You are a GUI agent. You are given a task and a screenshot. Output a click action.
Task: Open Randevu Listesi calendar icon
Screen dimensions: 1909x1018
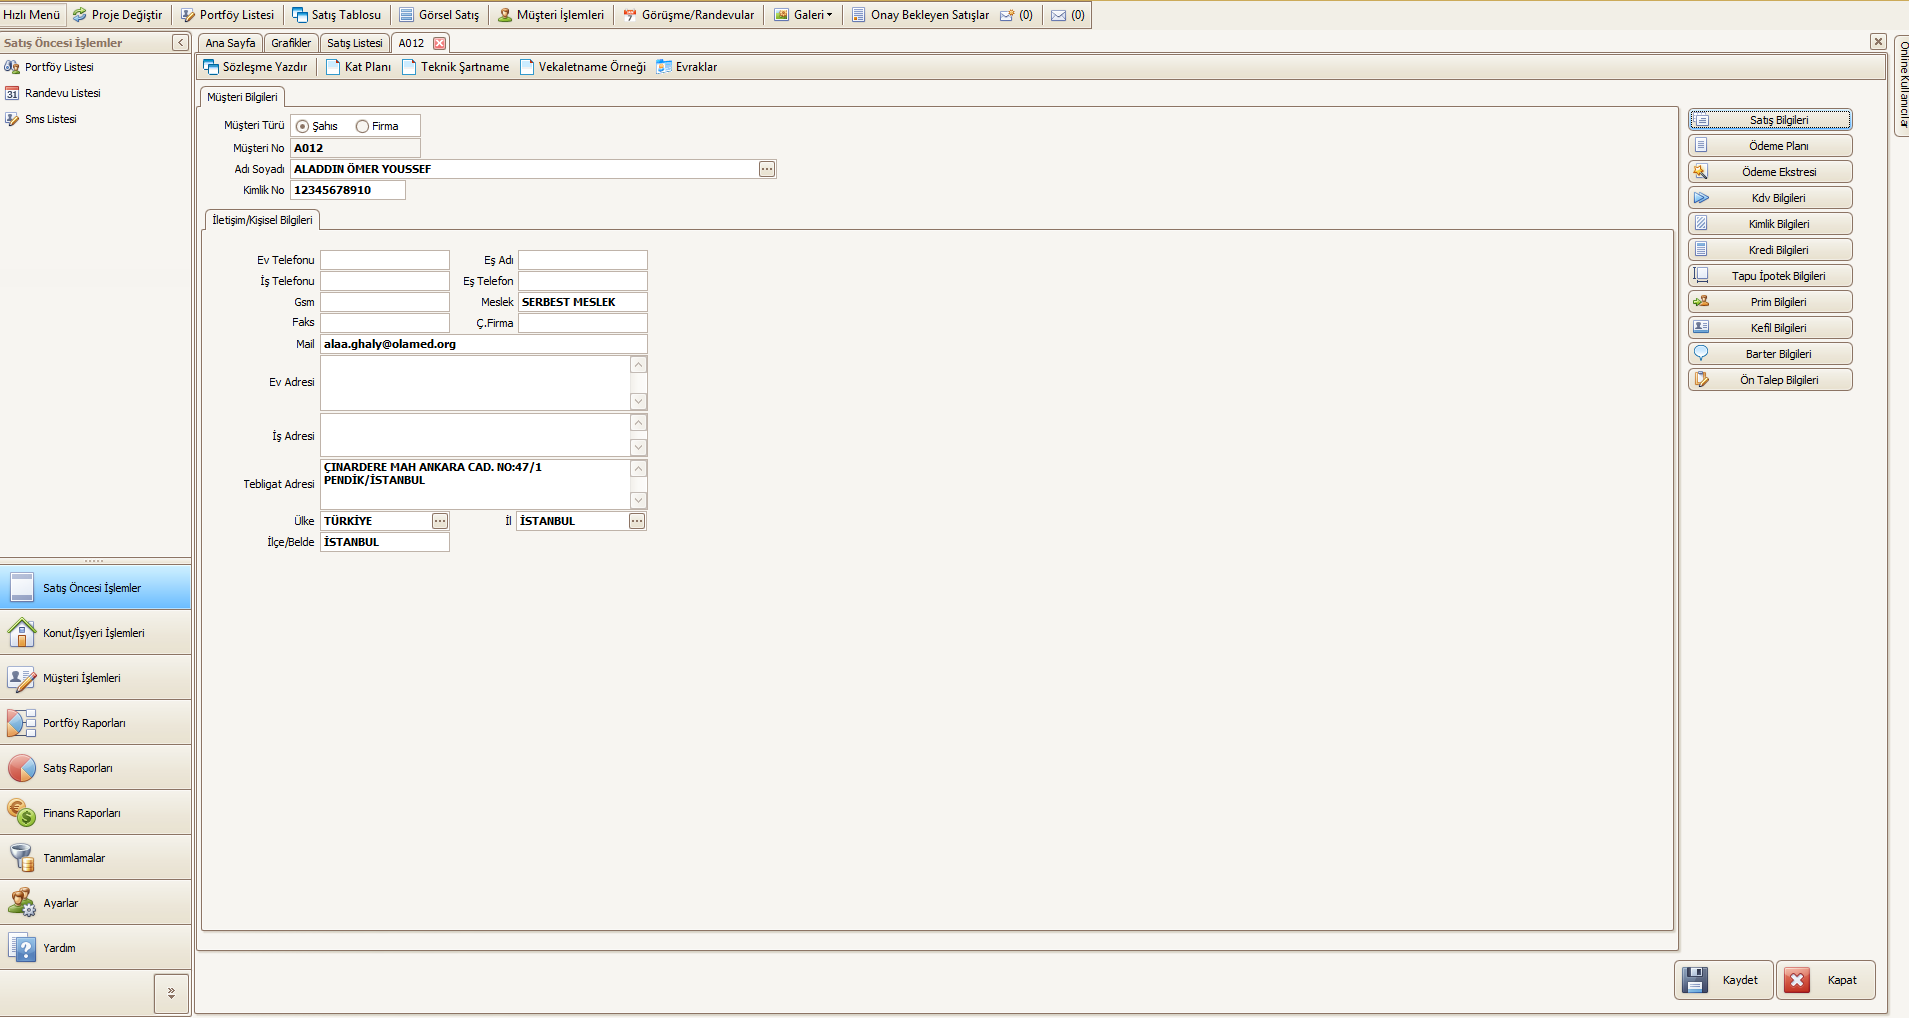tap(12, 93)
